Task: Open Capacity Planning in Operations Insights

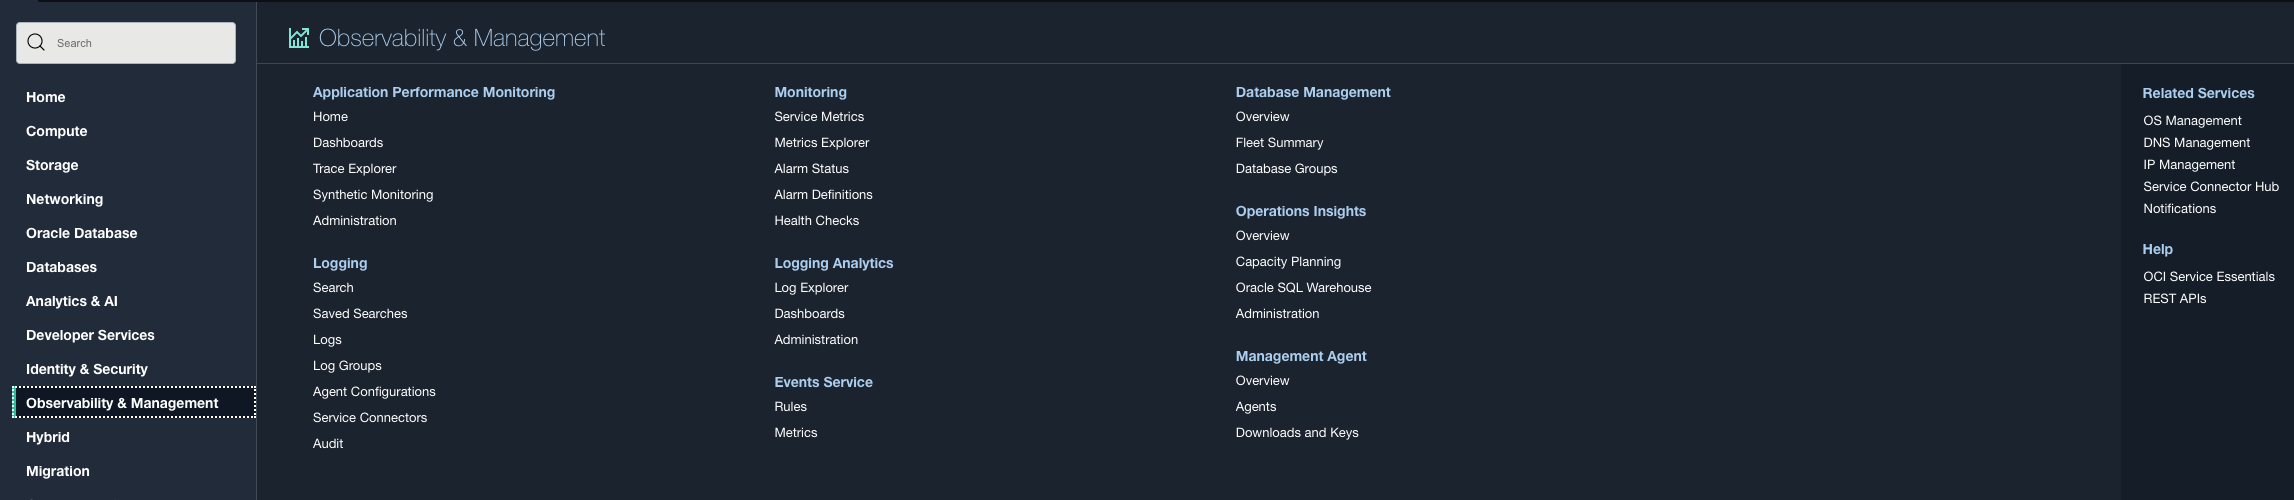Action: 1288,262
